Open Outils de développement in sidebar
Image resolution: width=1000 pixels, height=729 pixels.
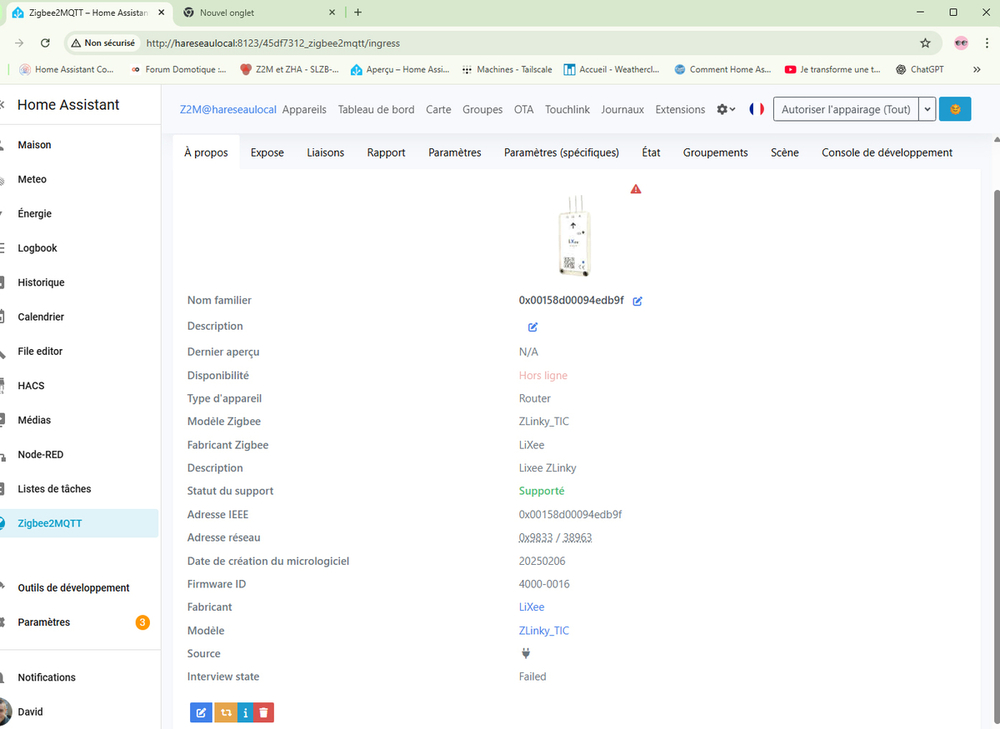(x=79, y=587)
